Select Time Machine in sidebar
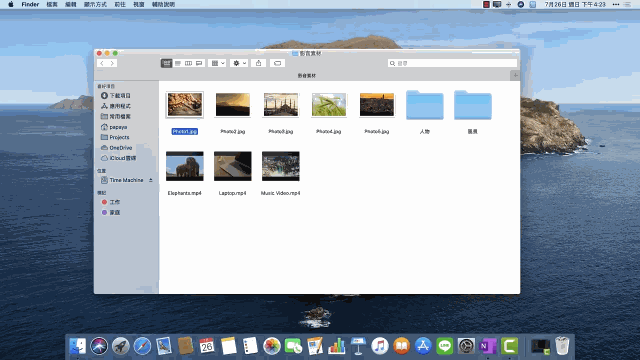 tap(122, 180)
